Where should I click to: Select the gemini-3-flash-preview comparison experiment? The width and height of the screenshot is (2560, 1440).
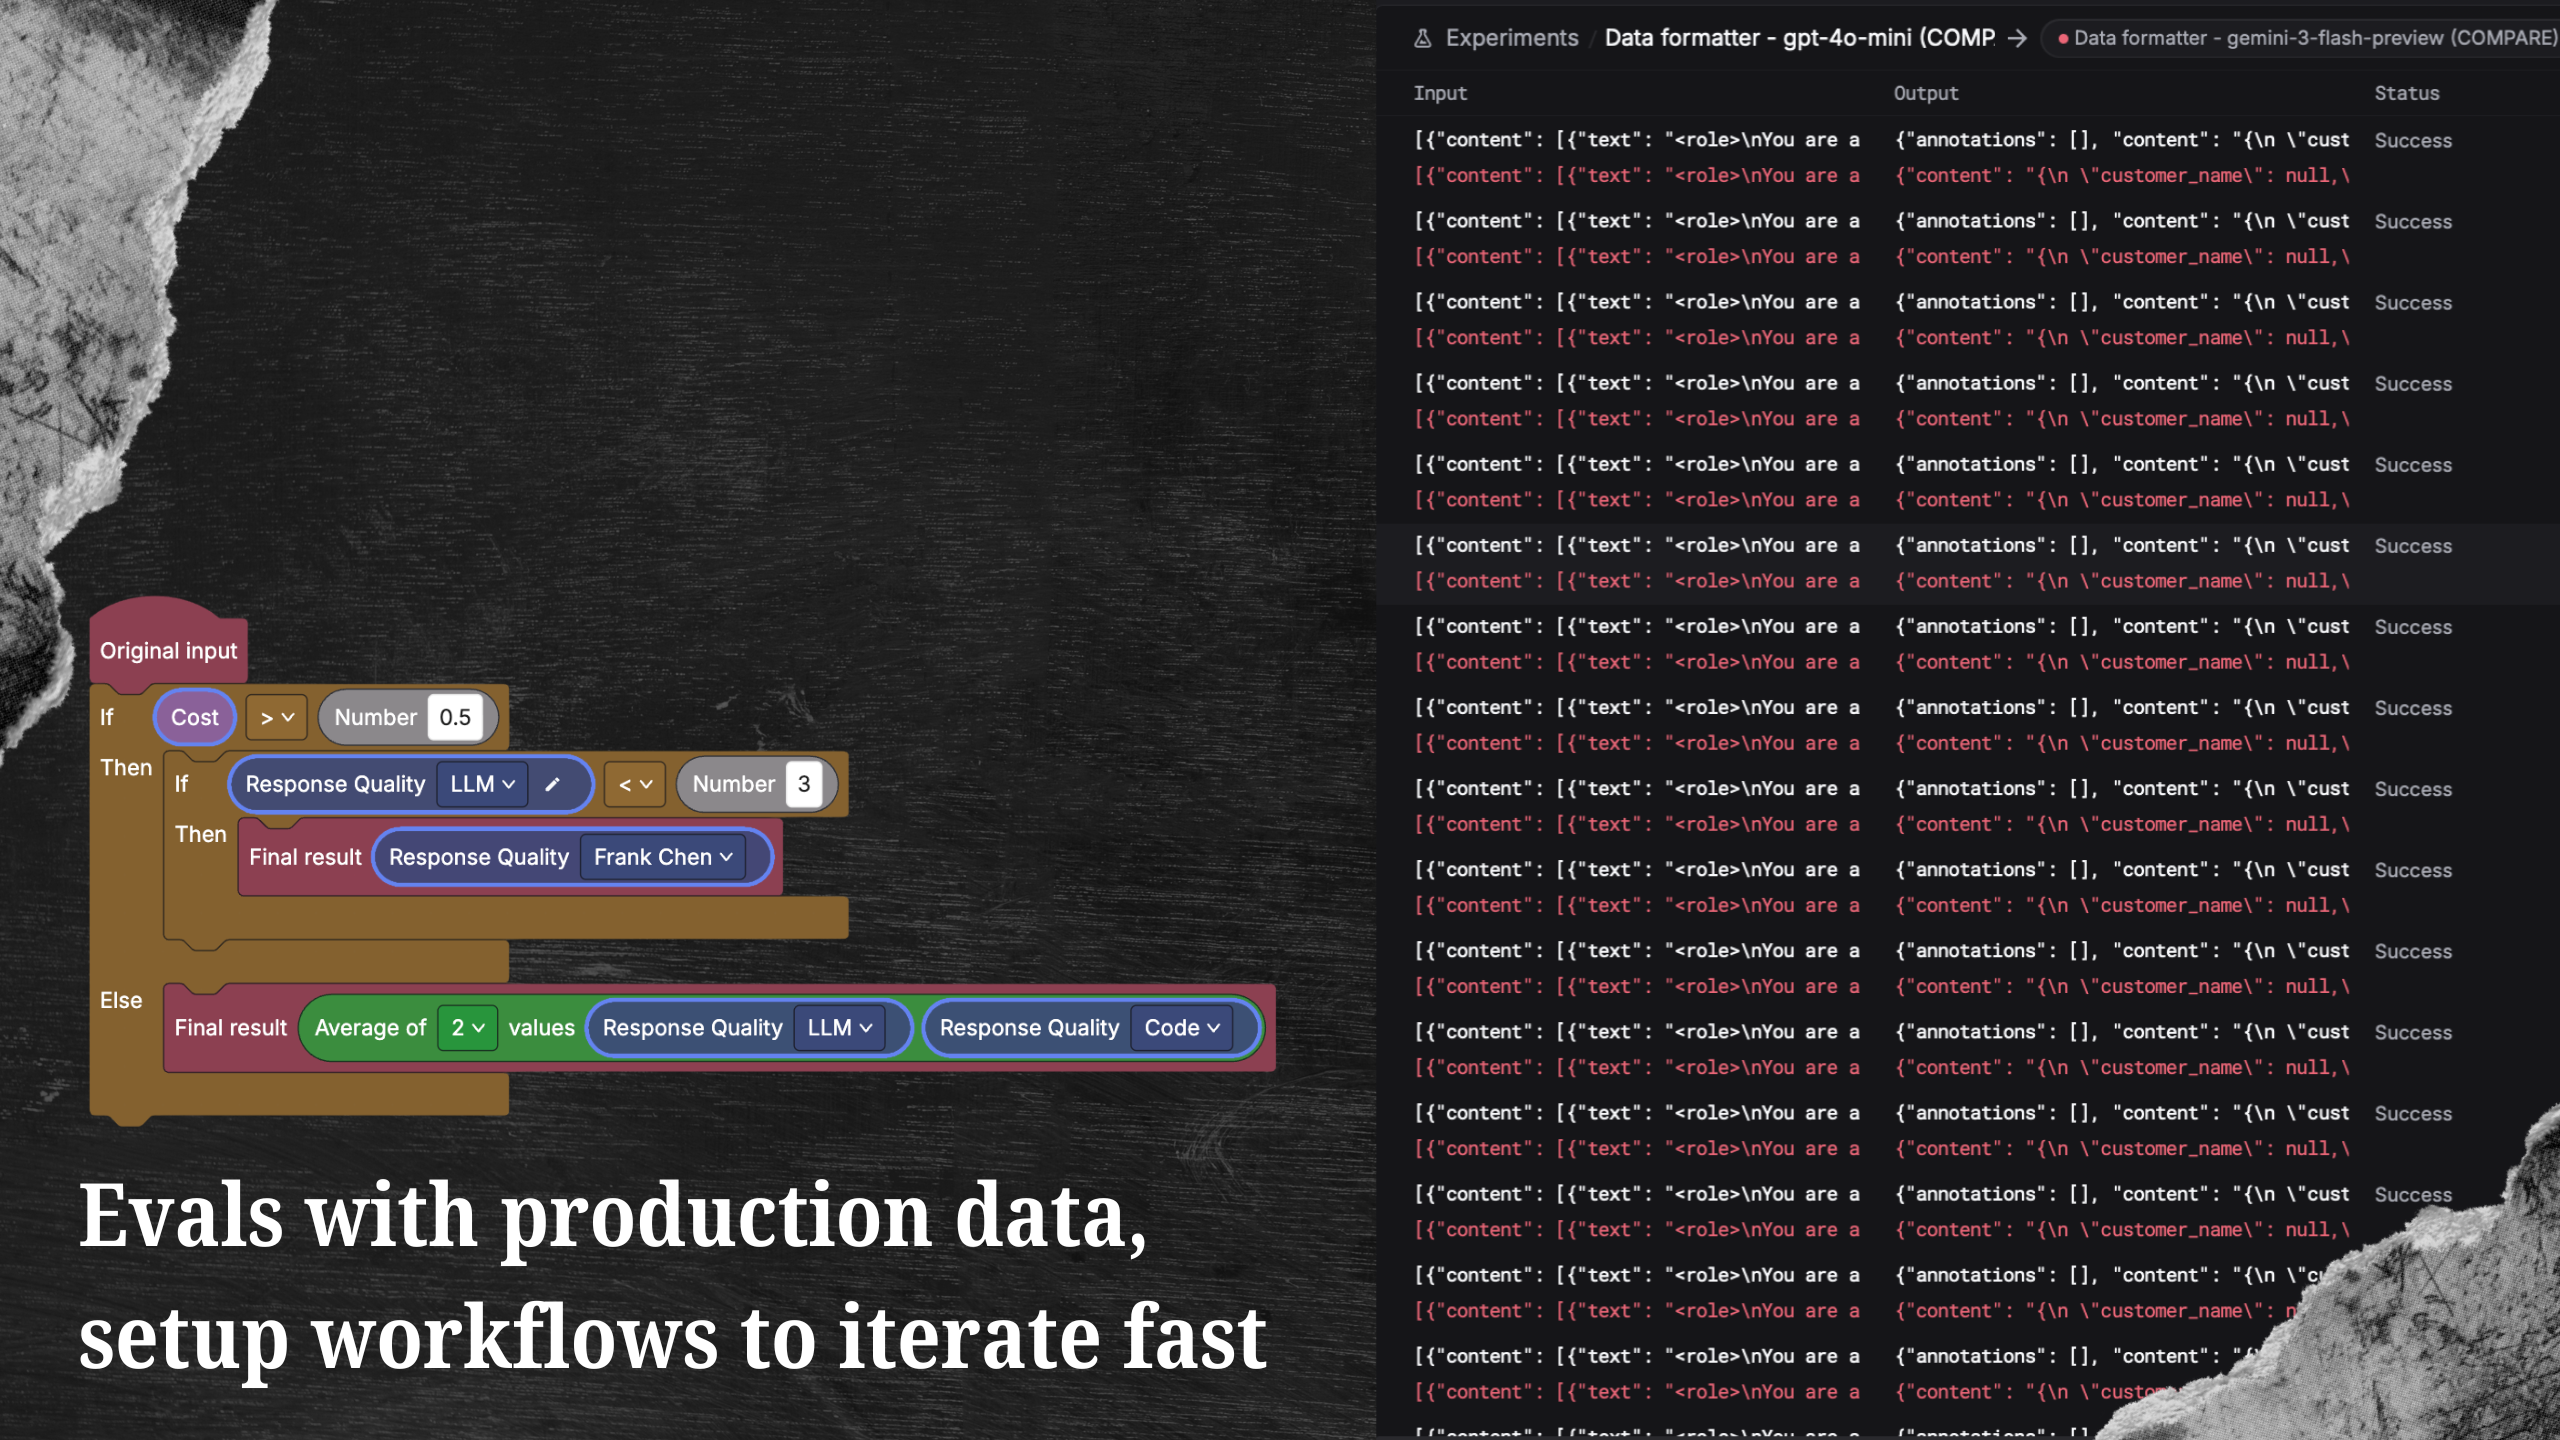pyautogui.click(x=2300, y=38)
